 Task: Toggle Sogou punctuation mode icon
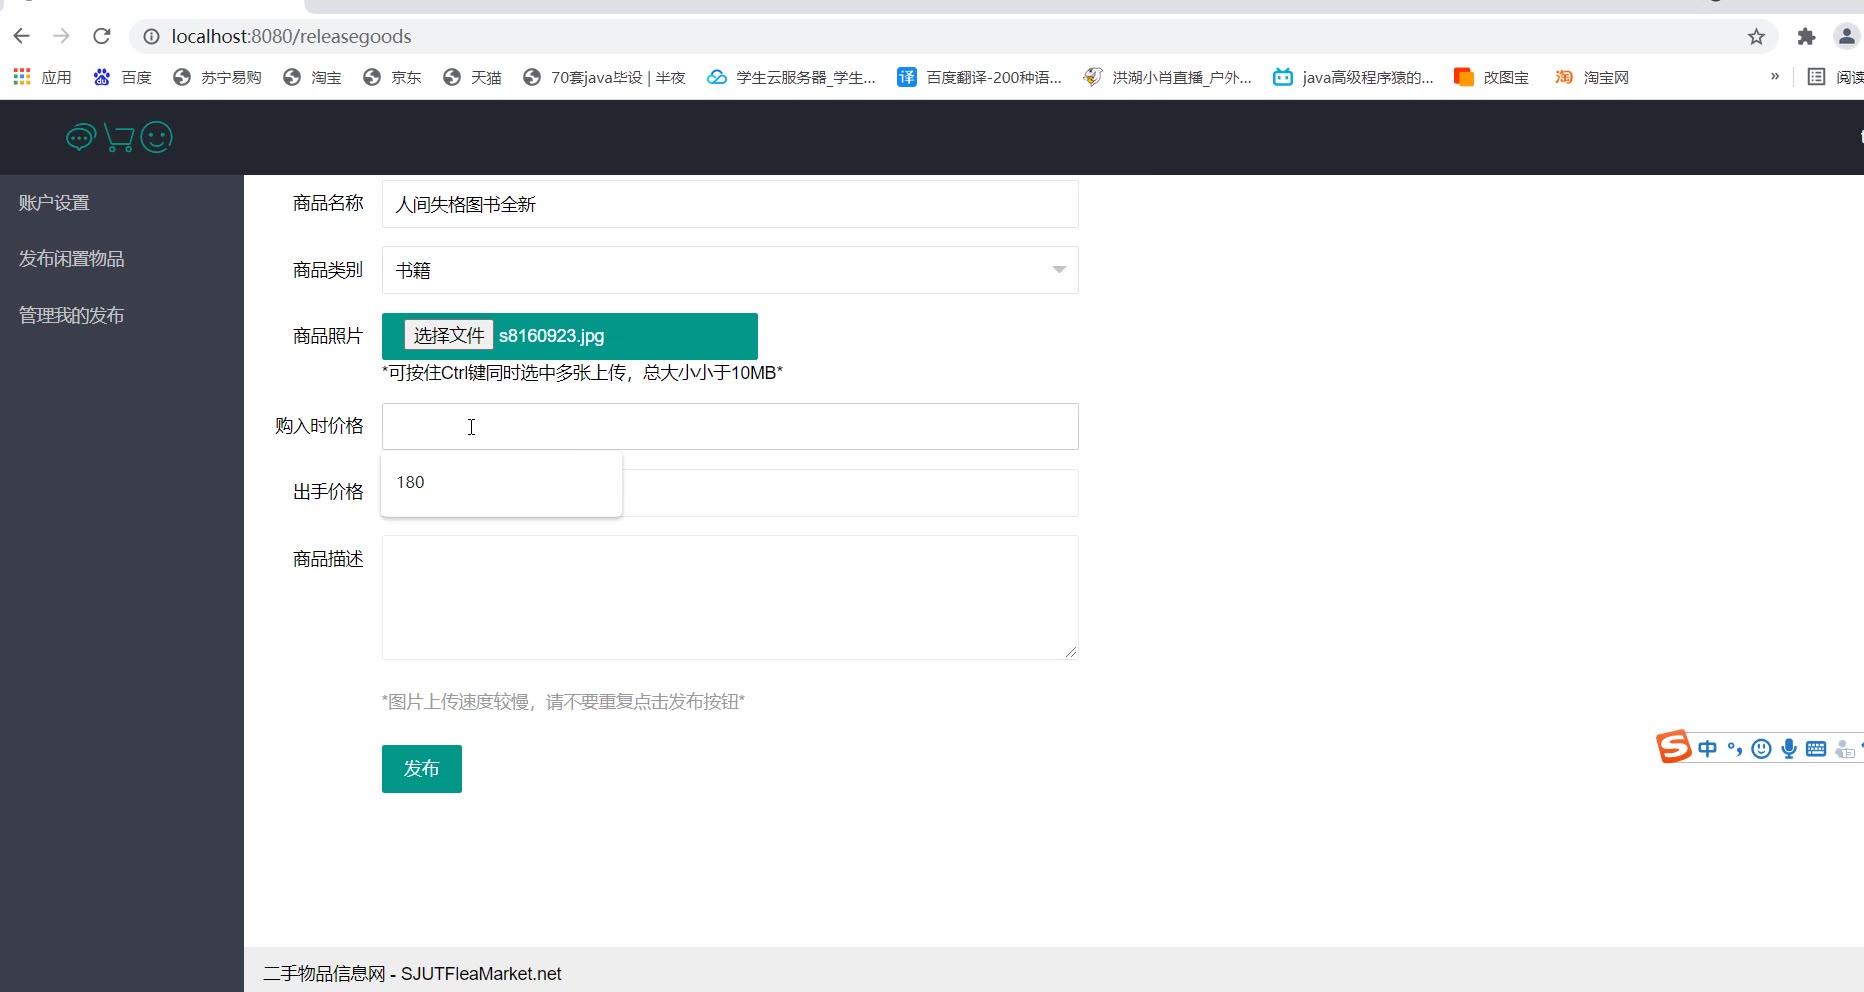tap(1735, 749)
